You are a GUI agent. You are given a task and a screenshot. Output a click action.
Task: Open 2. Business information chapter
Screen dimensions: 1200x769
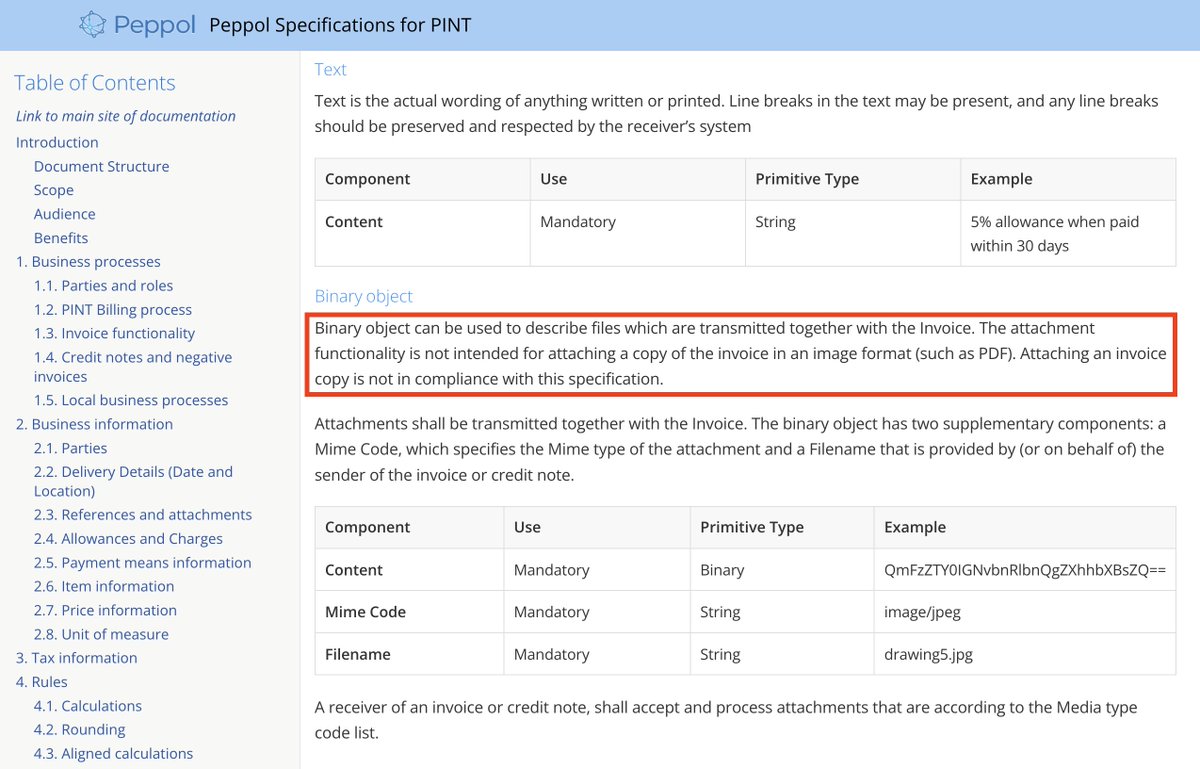coord(94,424)
